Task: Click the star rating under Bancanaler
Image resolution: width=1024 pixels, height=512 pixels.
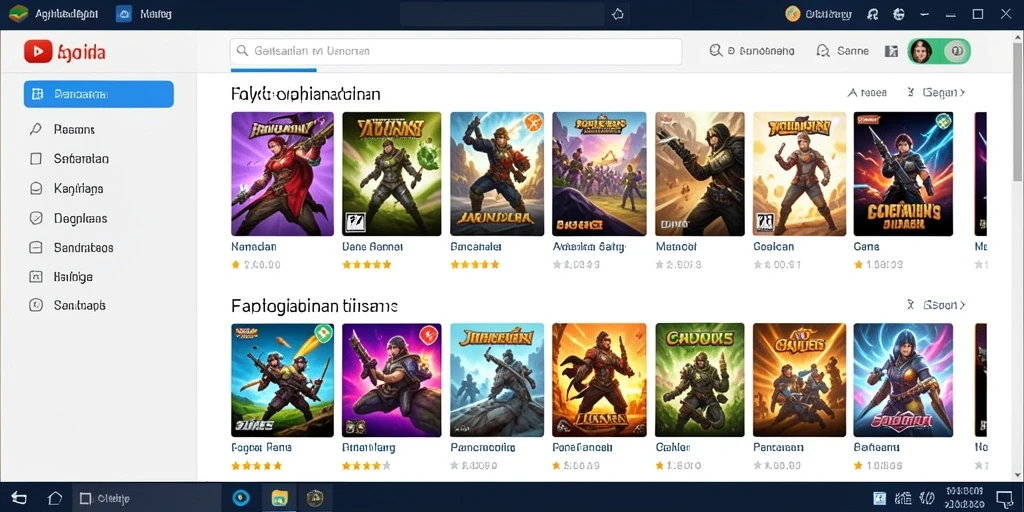Action: (475, 264)
